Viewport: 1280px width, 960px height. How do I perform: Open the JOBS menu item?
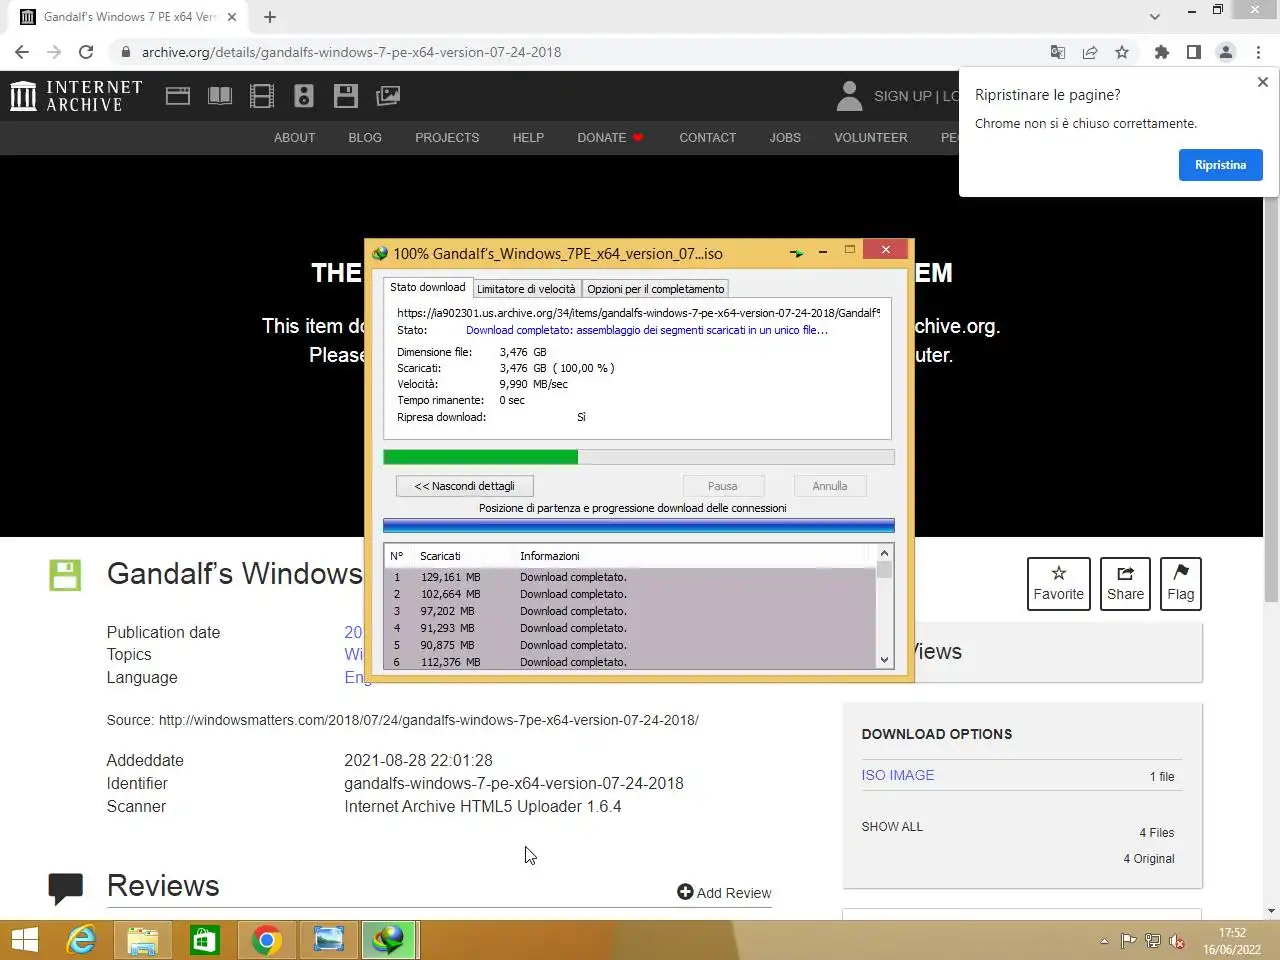click(785, 138)
